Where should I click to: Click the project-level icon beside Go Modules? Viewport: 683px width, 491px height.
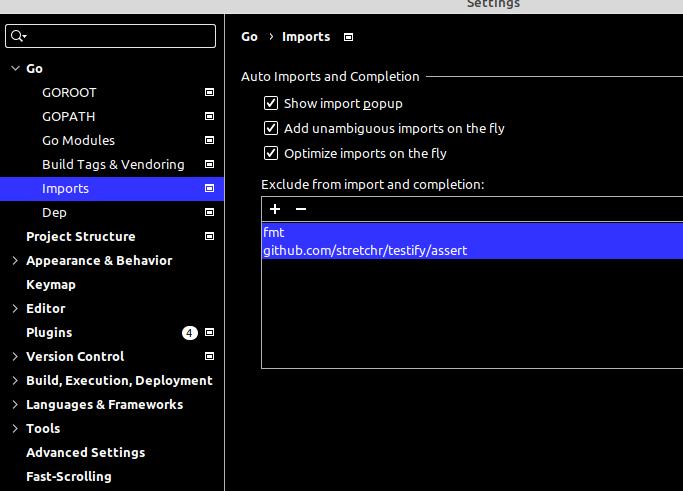coord(210,140)
